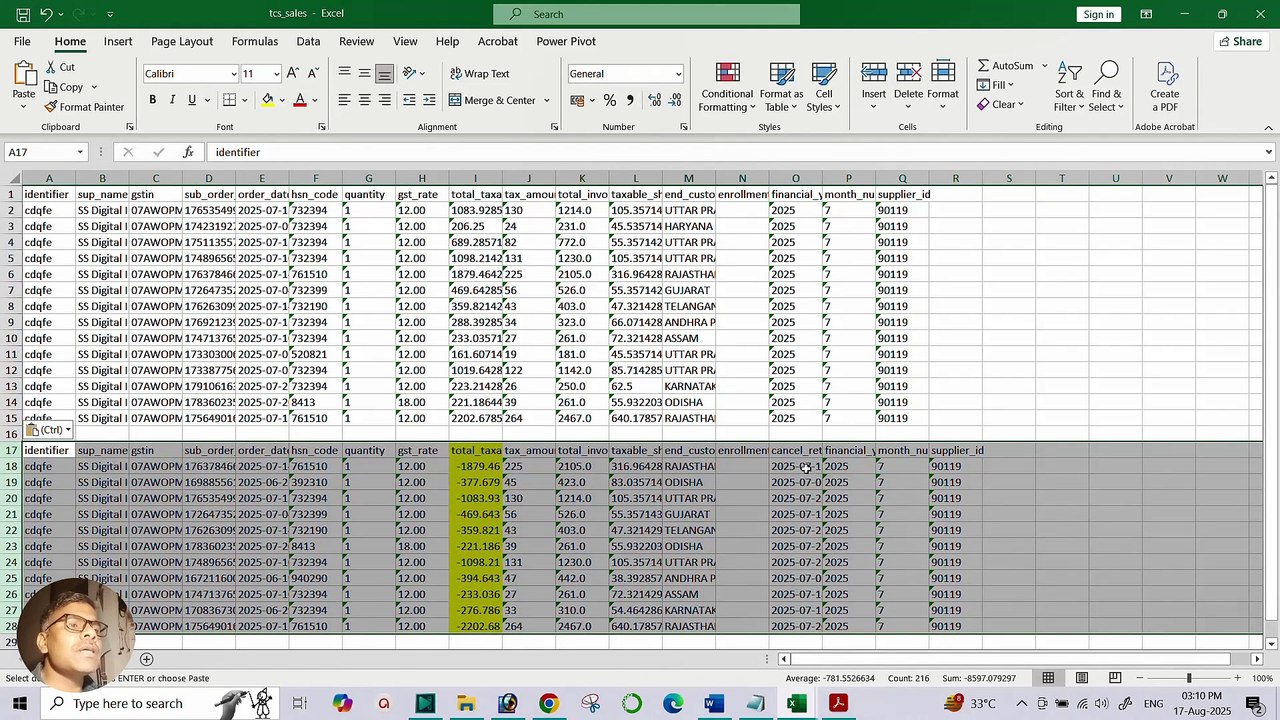The width and height of the screenshot is (1280, 720).
Task: Click Merge & Center button
Action: click(x=492, y=100)
